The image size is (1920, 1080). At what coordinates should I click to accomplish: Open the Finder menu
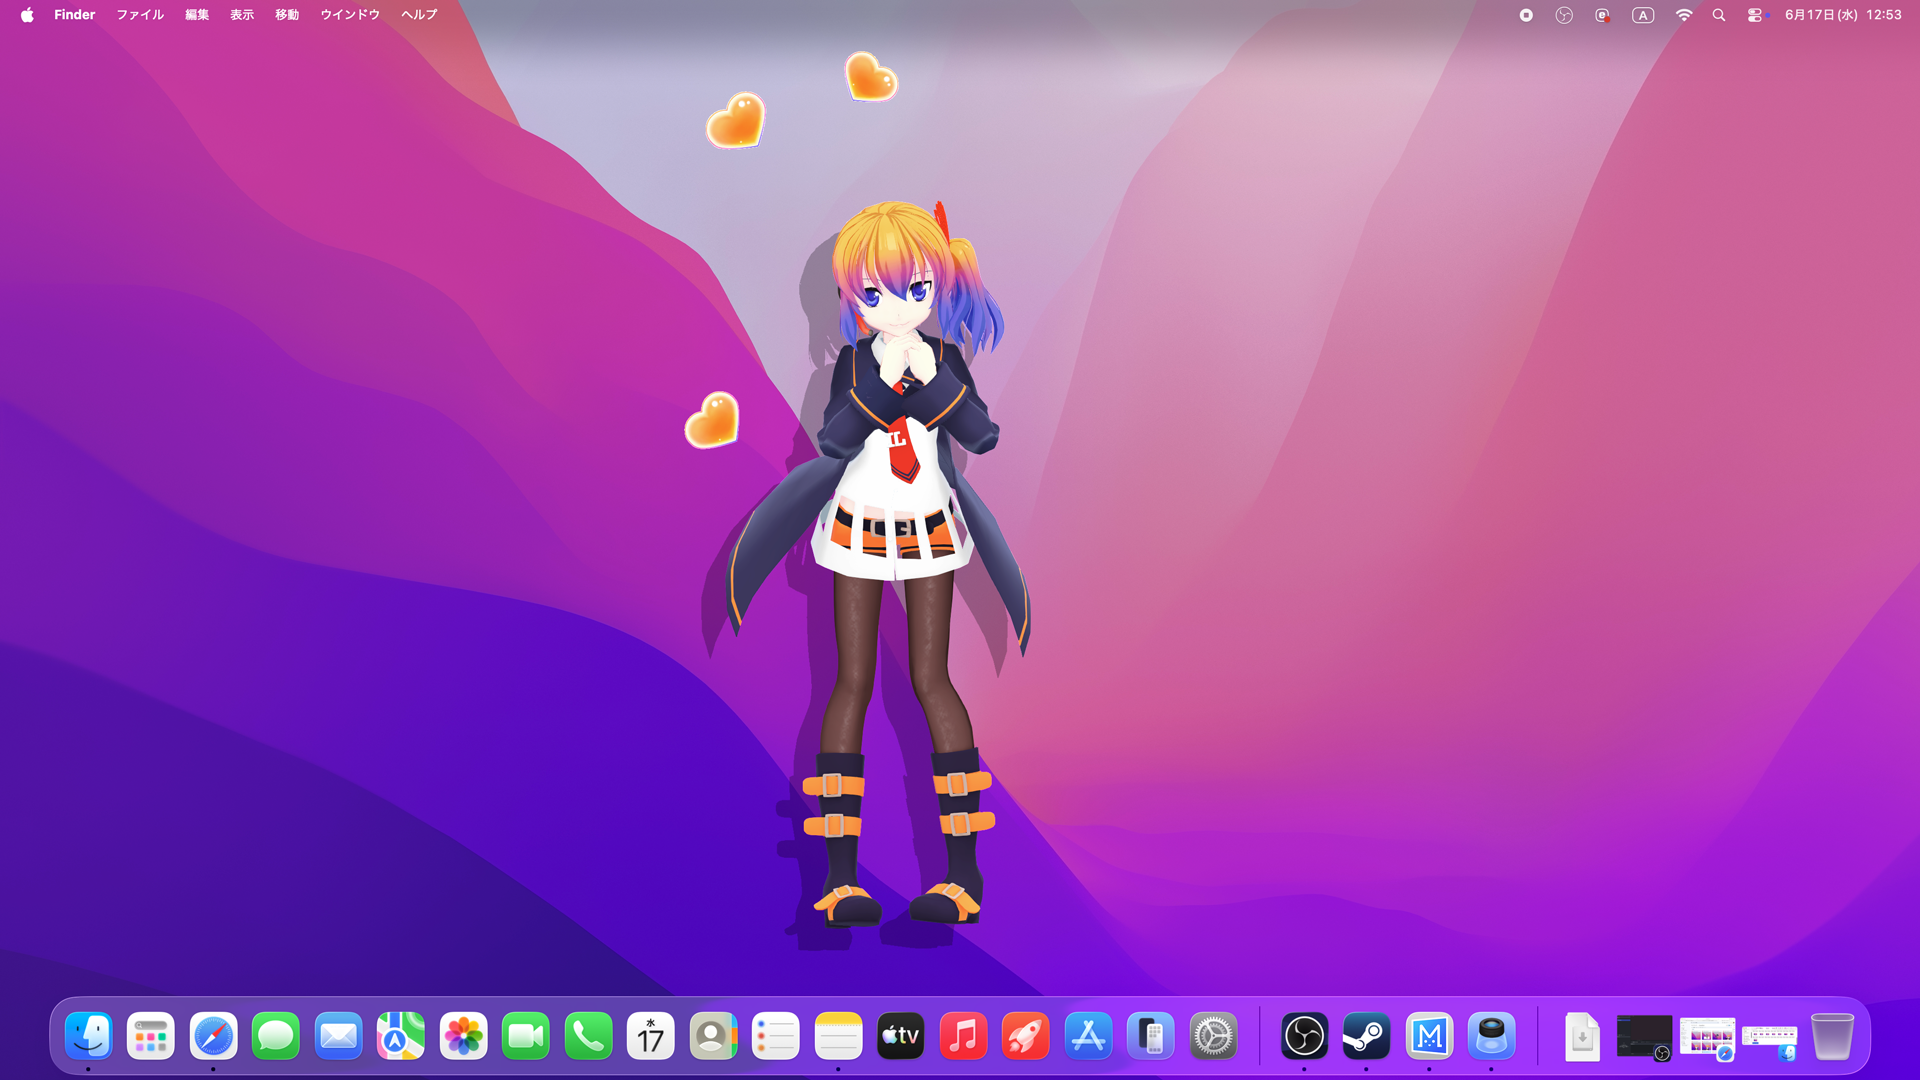(x=75, y=15)
